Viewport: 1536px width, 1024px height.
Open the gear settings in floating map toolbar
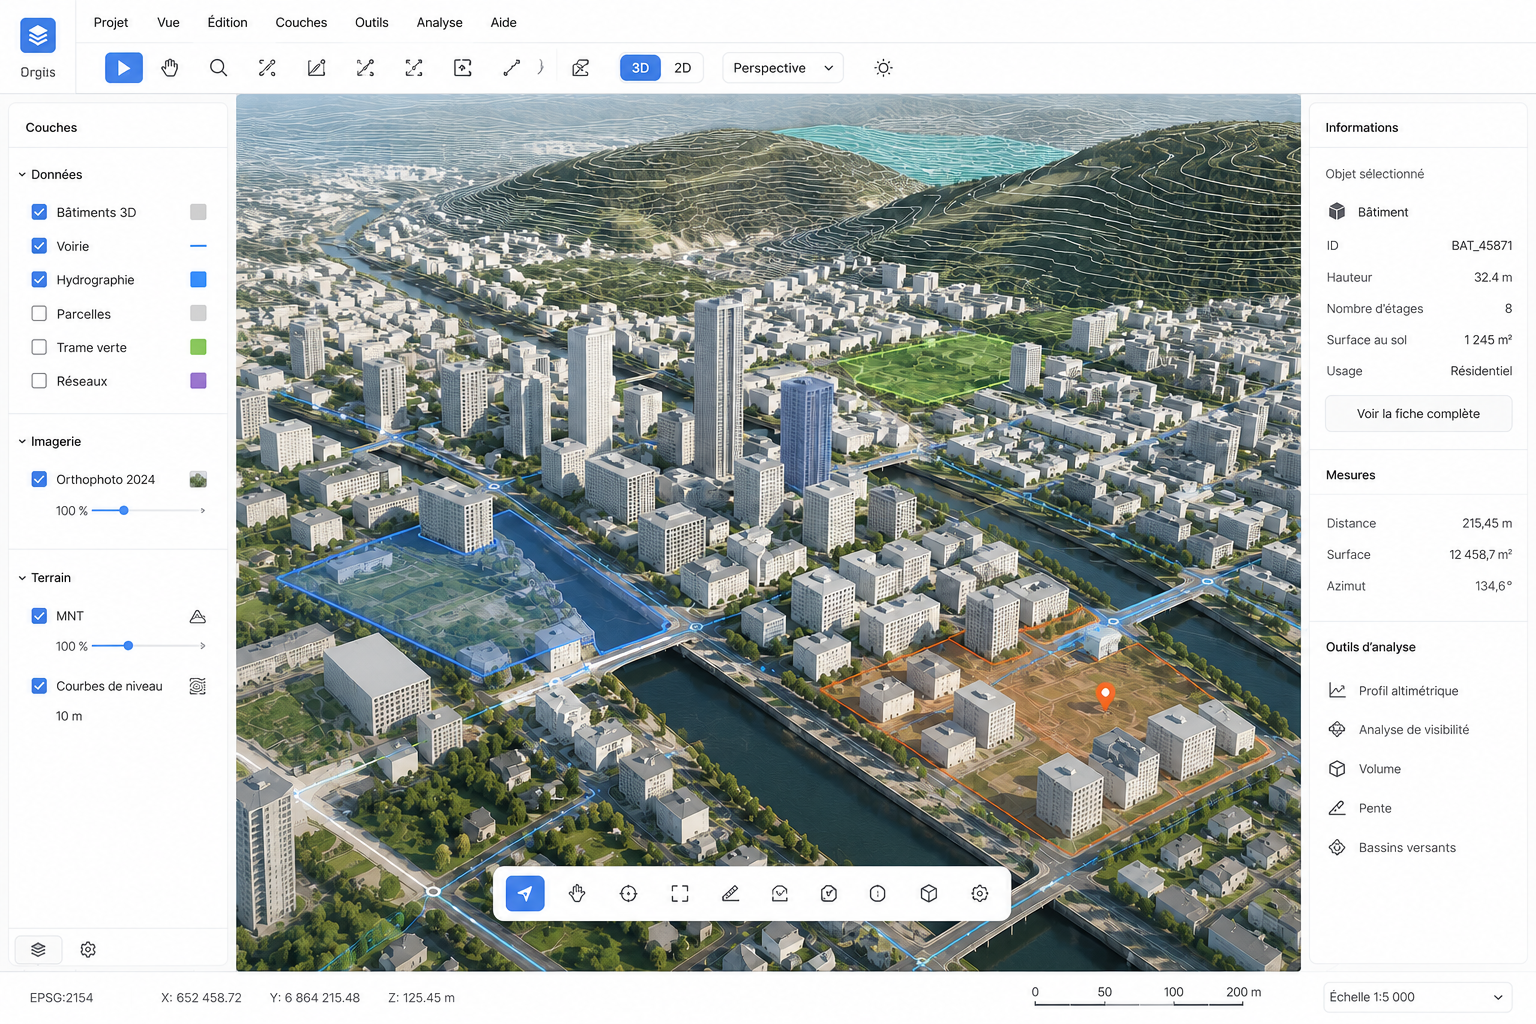tap(980, 893)
